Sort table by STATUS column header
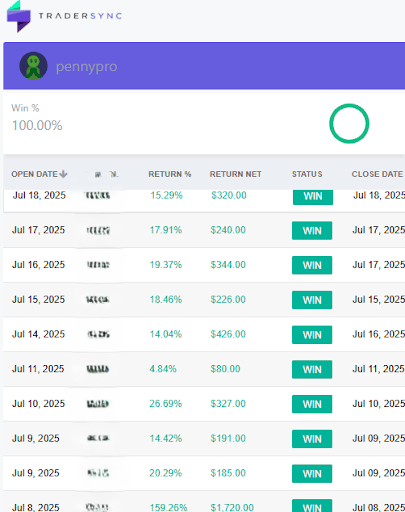This screenshot has width=405, height=512. 307,174
